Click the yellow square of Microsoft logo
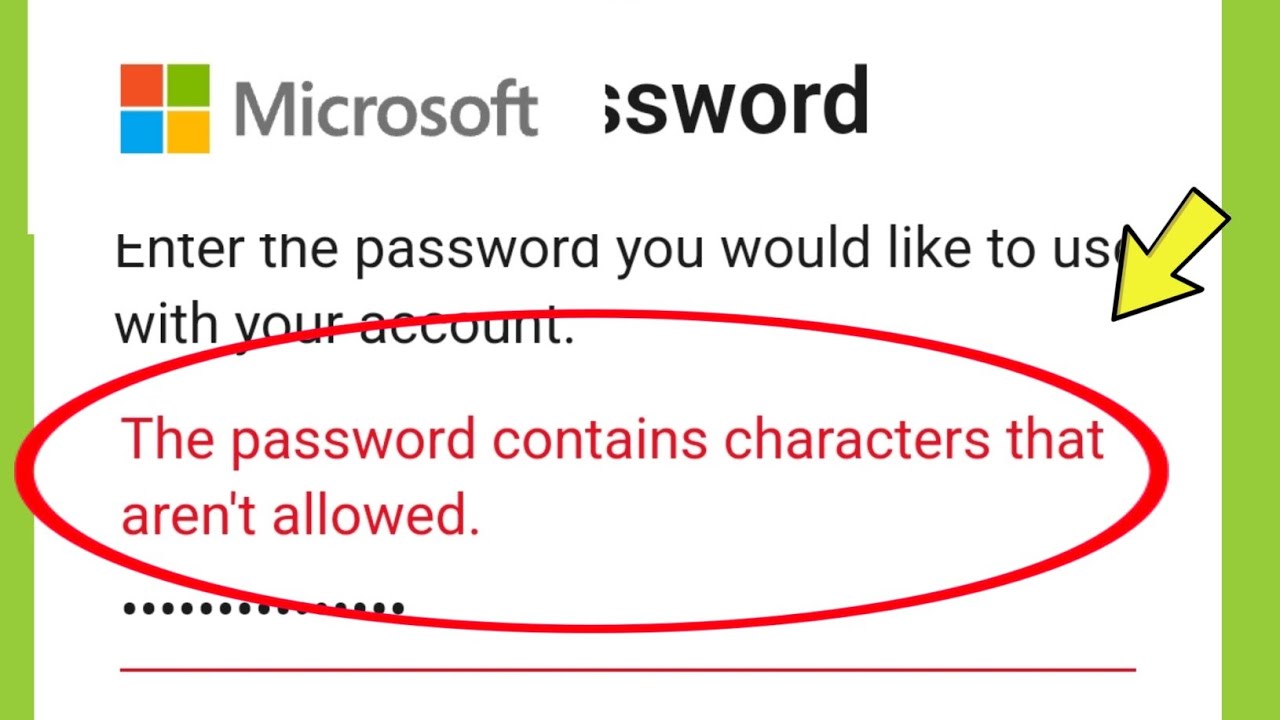The image size is (1280, 720). tap(187, 132)
